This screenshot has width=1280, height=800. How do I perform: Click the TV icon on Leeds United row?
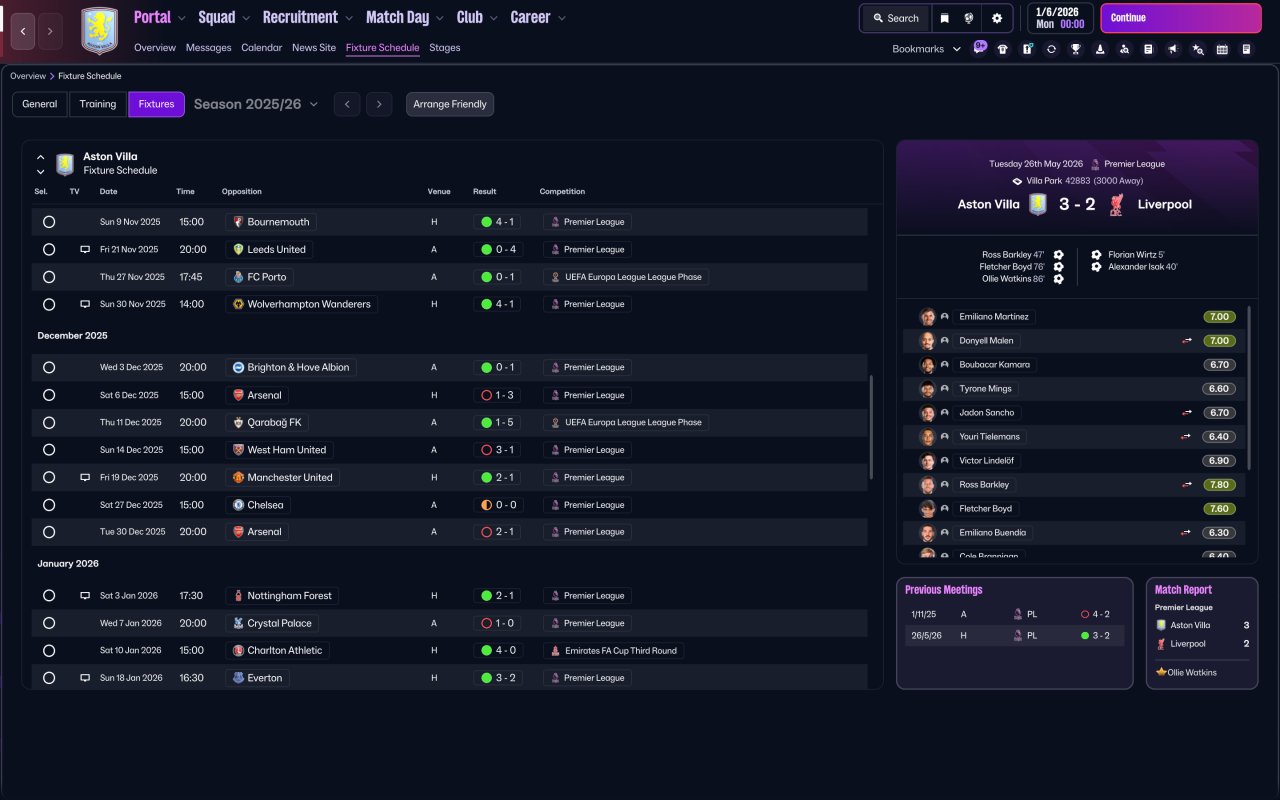pos(85,250)
